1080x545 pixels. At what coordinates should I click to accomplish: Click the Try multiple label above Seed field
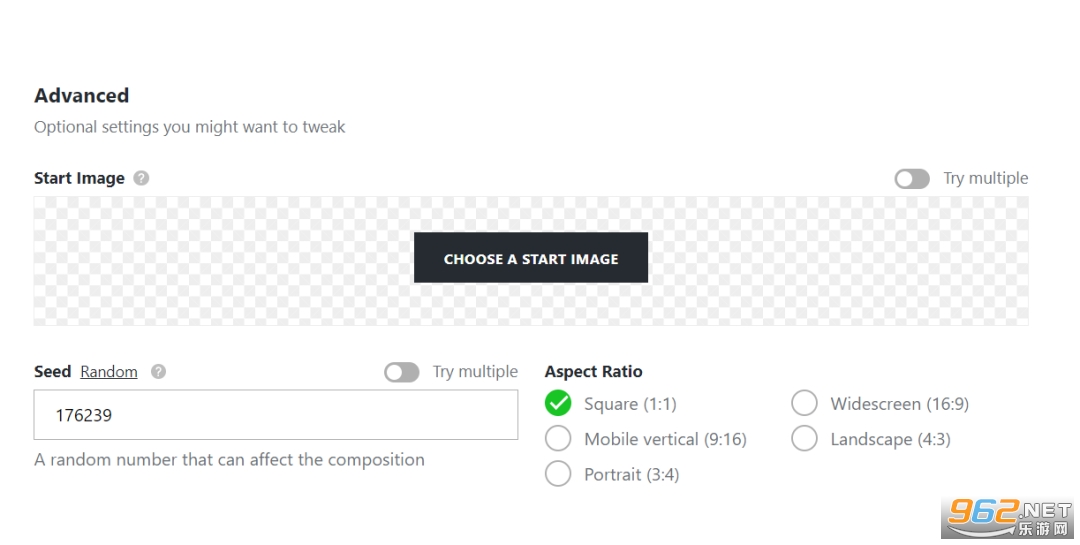[475, 372]
